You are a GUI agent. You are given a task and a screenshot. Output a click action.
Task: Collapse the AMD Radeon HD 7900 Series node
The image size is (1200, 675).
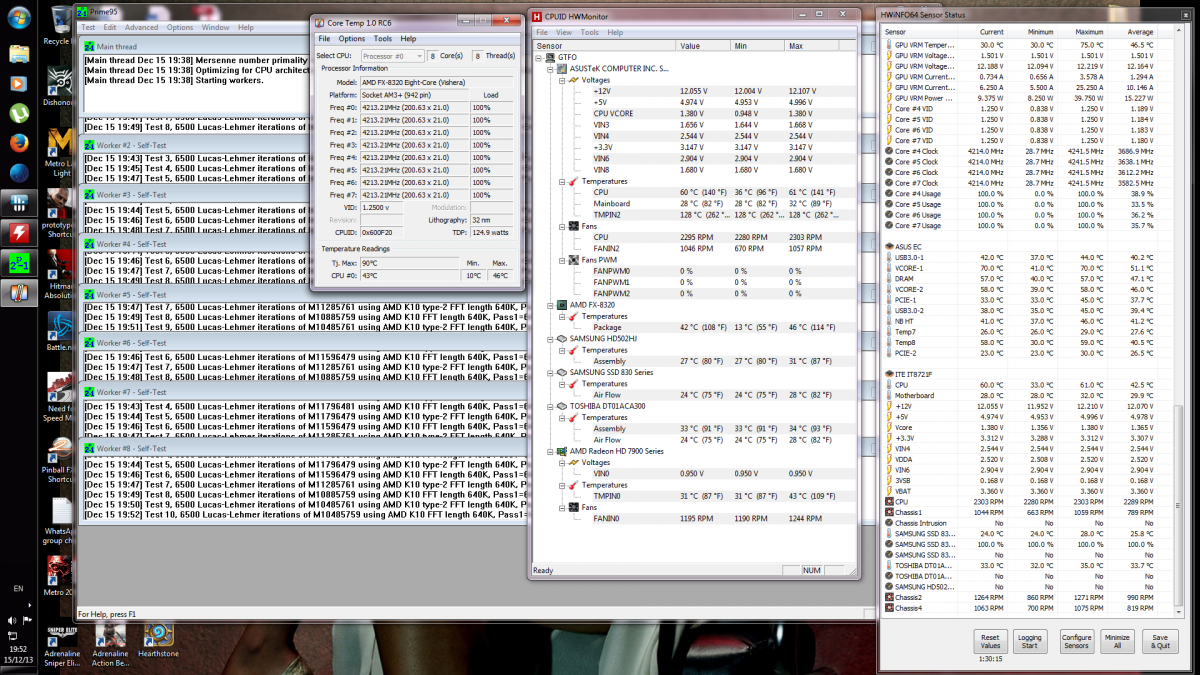click(x=549, y=451)
